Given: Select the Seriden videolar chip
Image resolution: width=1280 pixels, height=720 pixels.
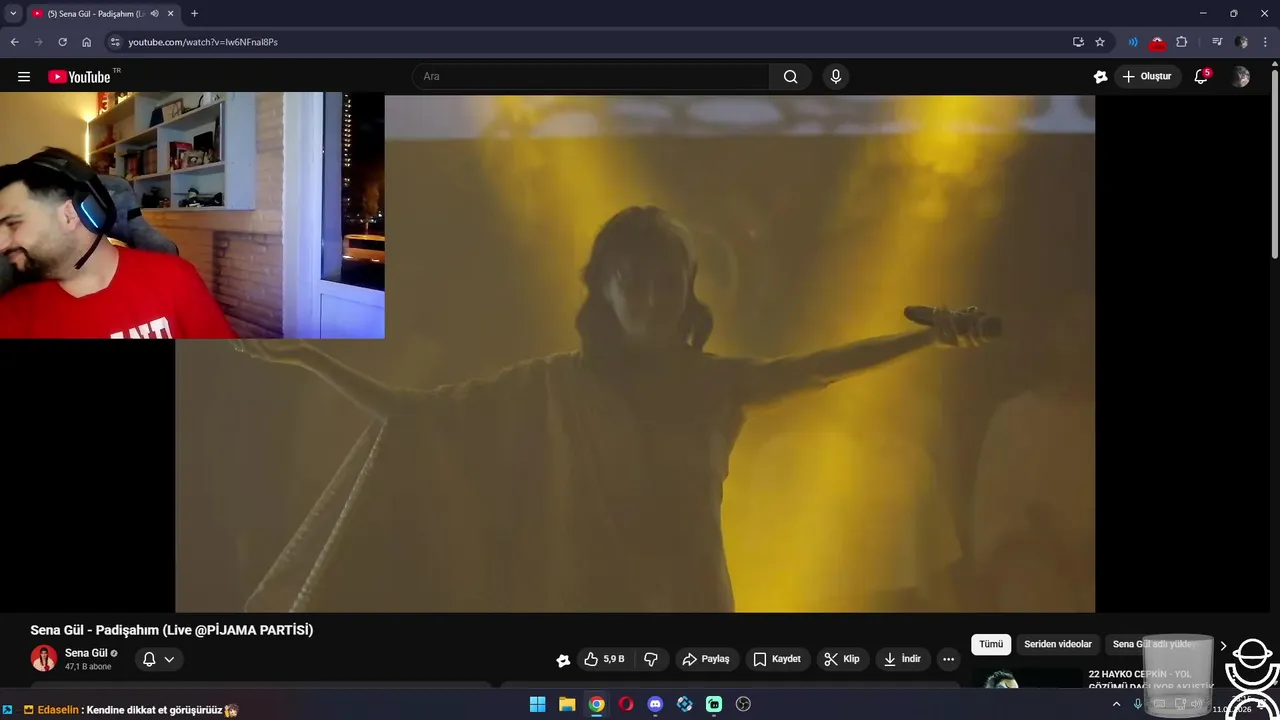Looking at the screenshot, I should coord(1058,645).
